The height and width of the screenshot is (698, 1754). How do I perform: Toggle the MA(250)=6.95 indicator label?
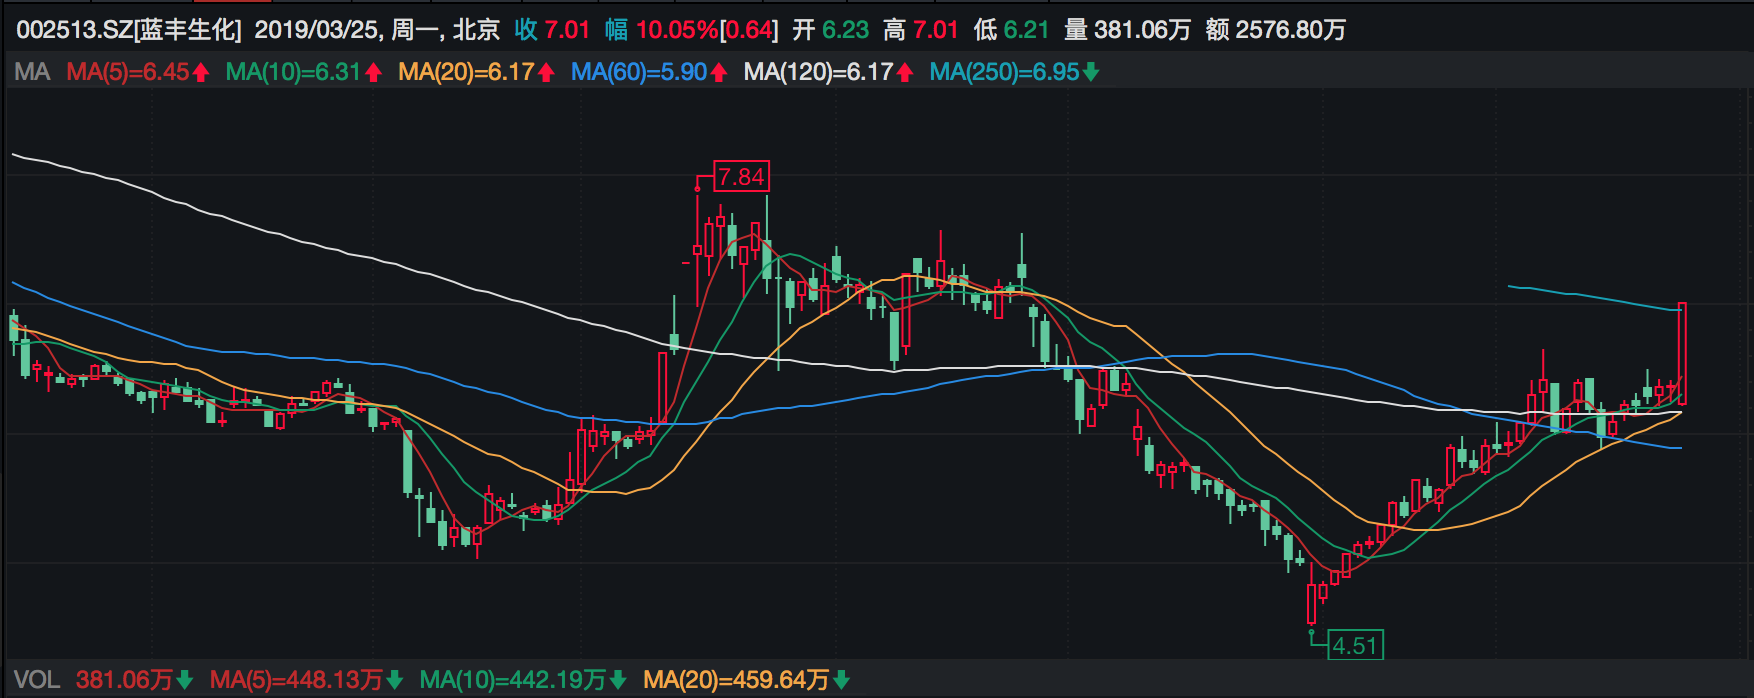coord(1004,72)
